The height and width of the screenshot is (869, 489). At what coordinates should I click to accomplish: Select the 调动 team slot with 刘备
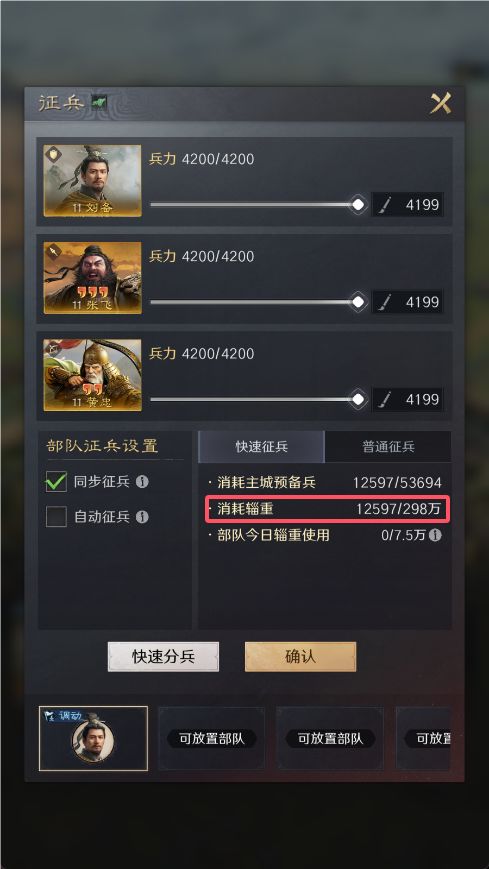click(93, 738)
